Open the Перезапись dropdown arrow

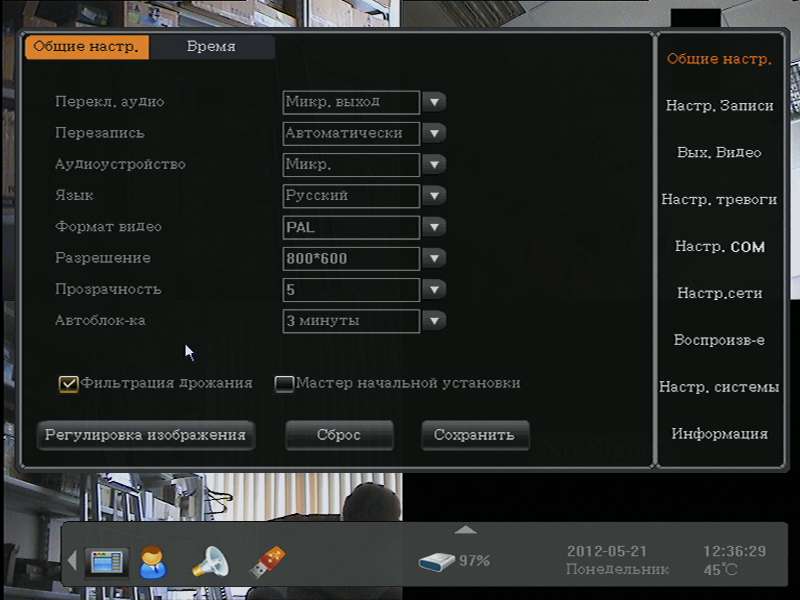[434, 133]
